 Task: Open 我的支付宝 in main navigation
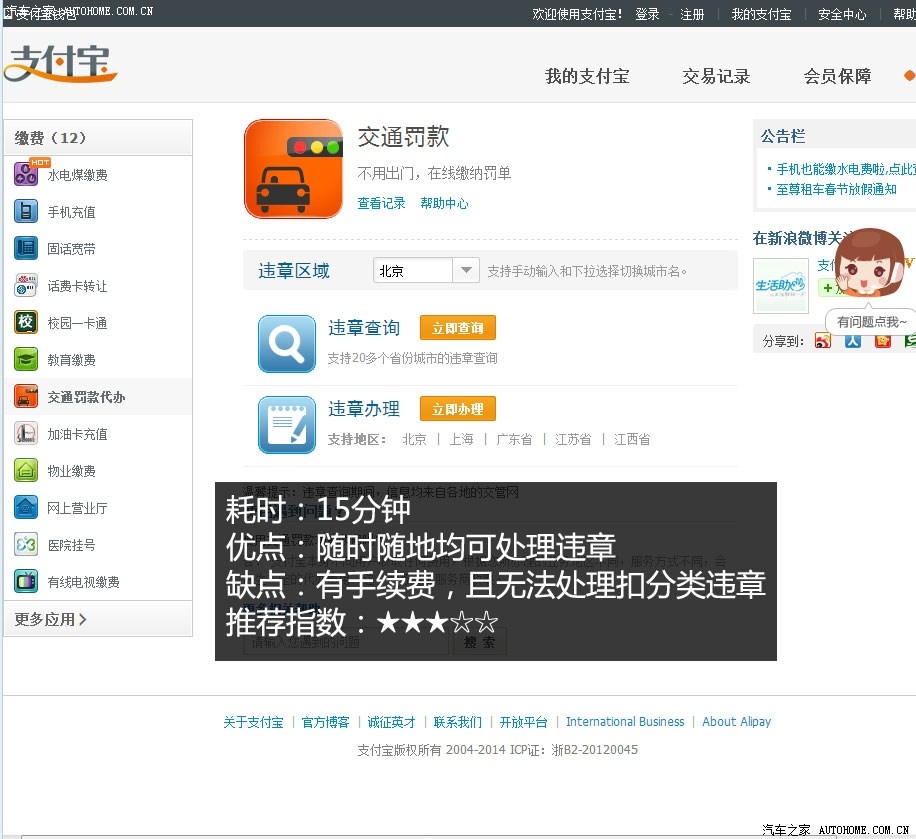coord(587,77)
